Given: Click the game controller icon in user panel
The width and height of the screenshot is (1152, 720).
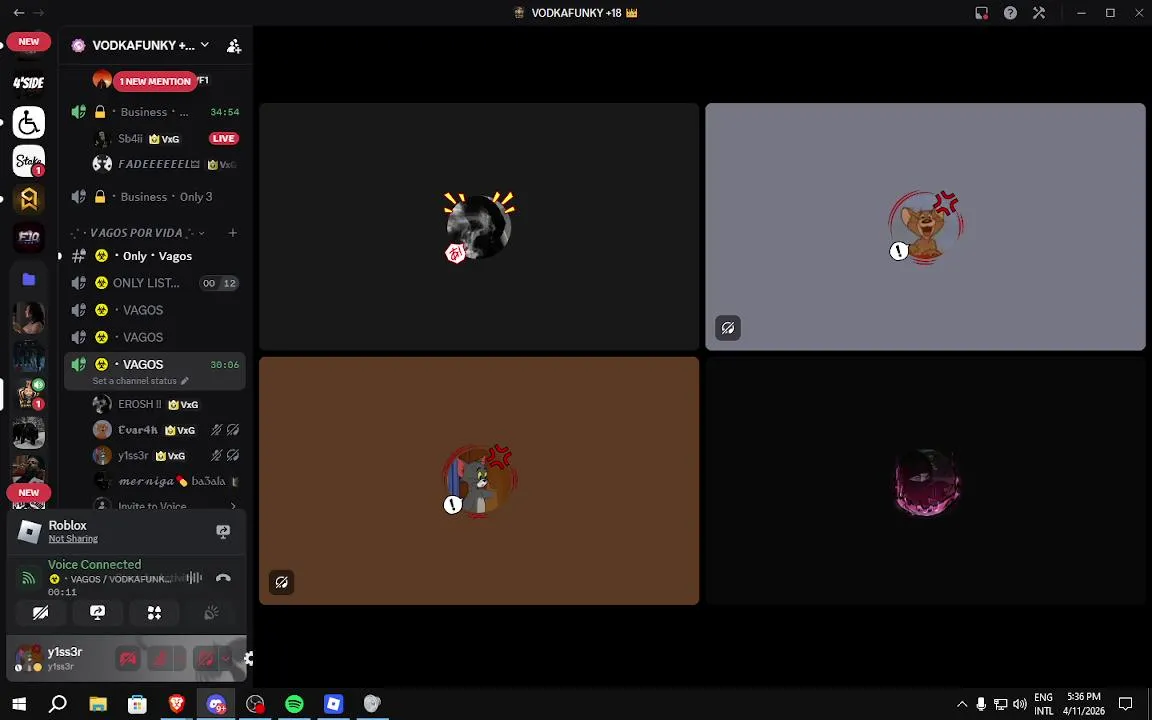Looking at the screenshot, I should (x=128, y=658).
